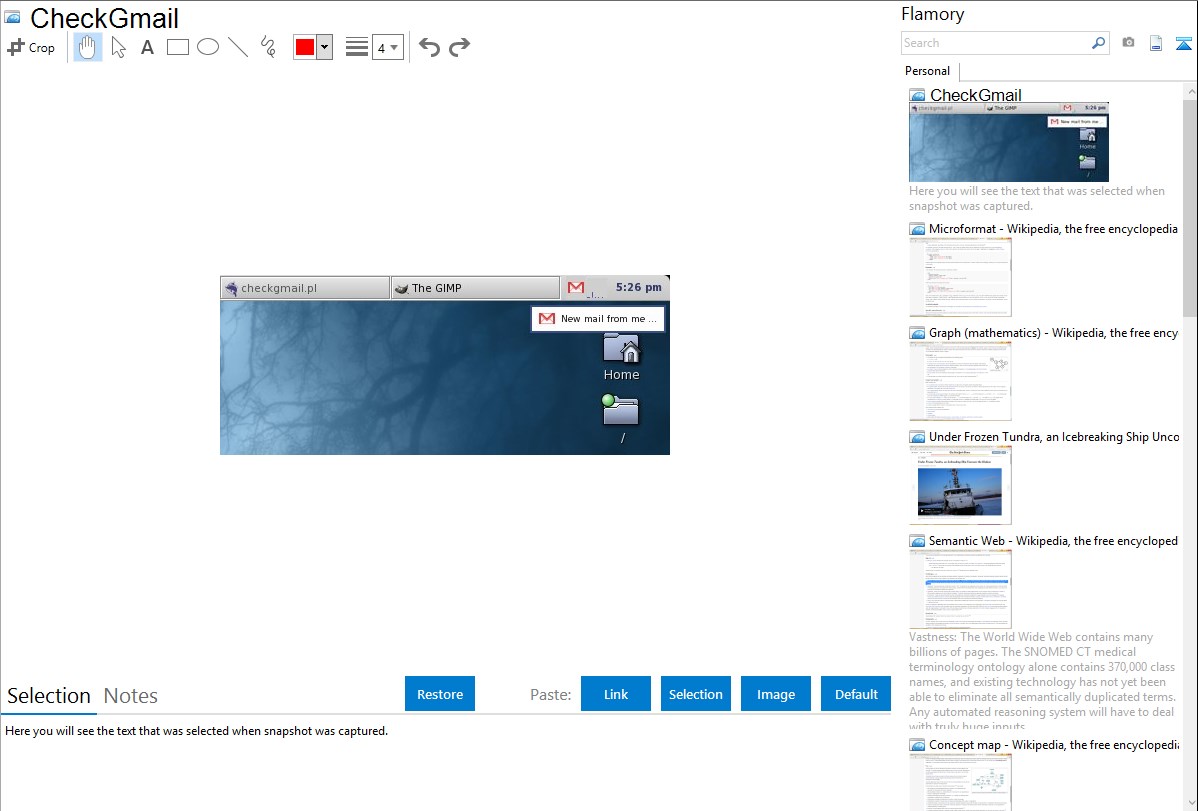Choose the freehand squiggle tool

coord(268,47)
